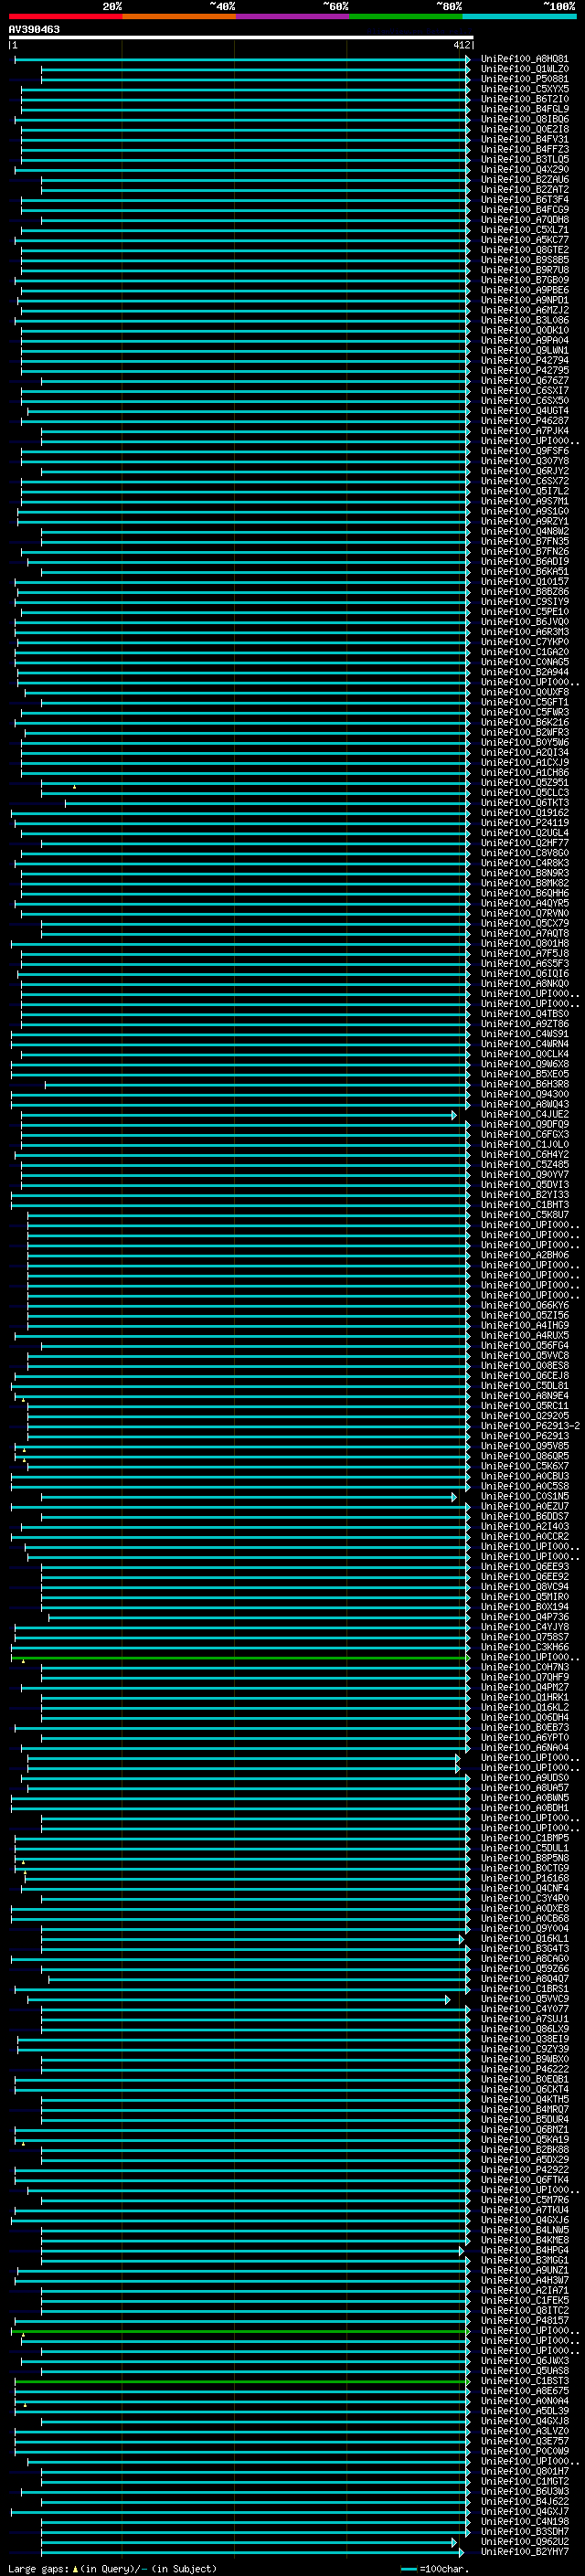Click UniRef100_B3L086 label
The width and height of the screenshot is (585, 2576).
tap(524, 320)
